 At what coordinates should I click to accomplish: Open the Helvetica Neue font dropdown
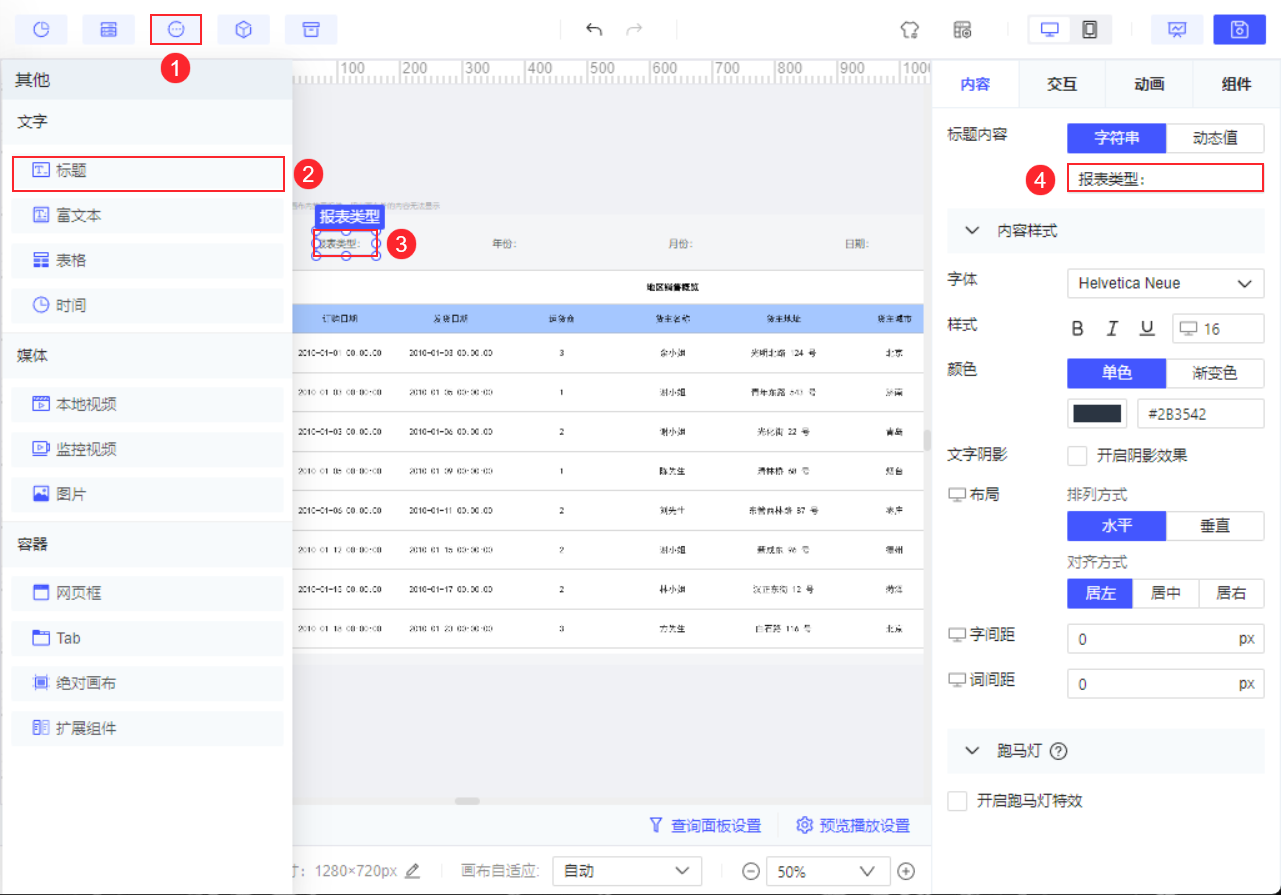point(1165,283)
